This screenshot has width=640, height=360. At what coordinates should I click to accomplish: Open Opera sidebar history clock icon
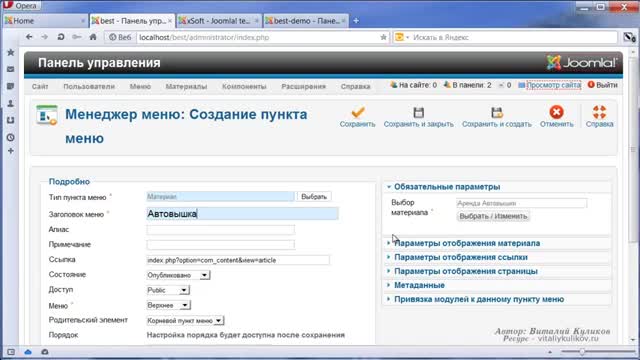(x=11, y=138)
